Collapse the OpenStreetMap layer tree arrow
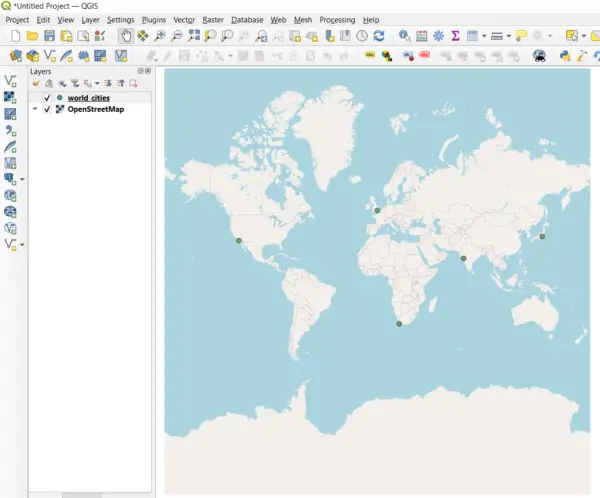Screen dimensions: 600x498 point(36,109)
